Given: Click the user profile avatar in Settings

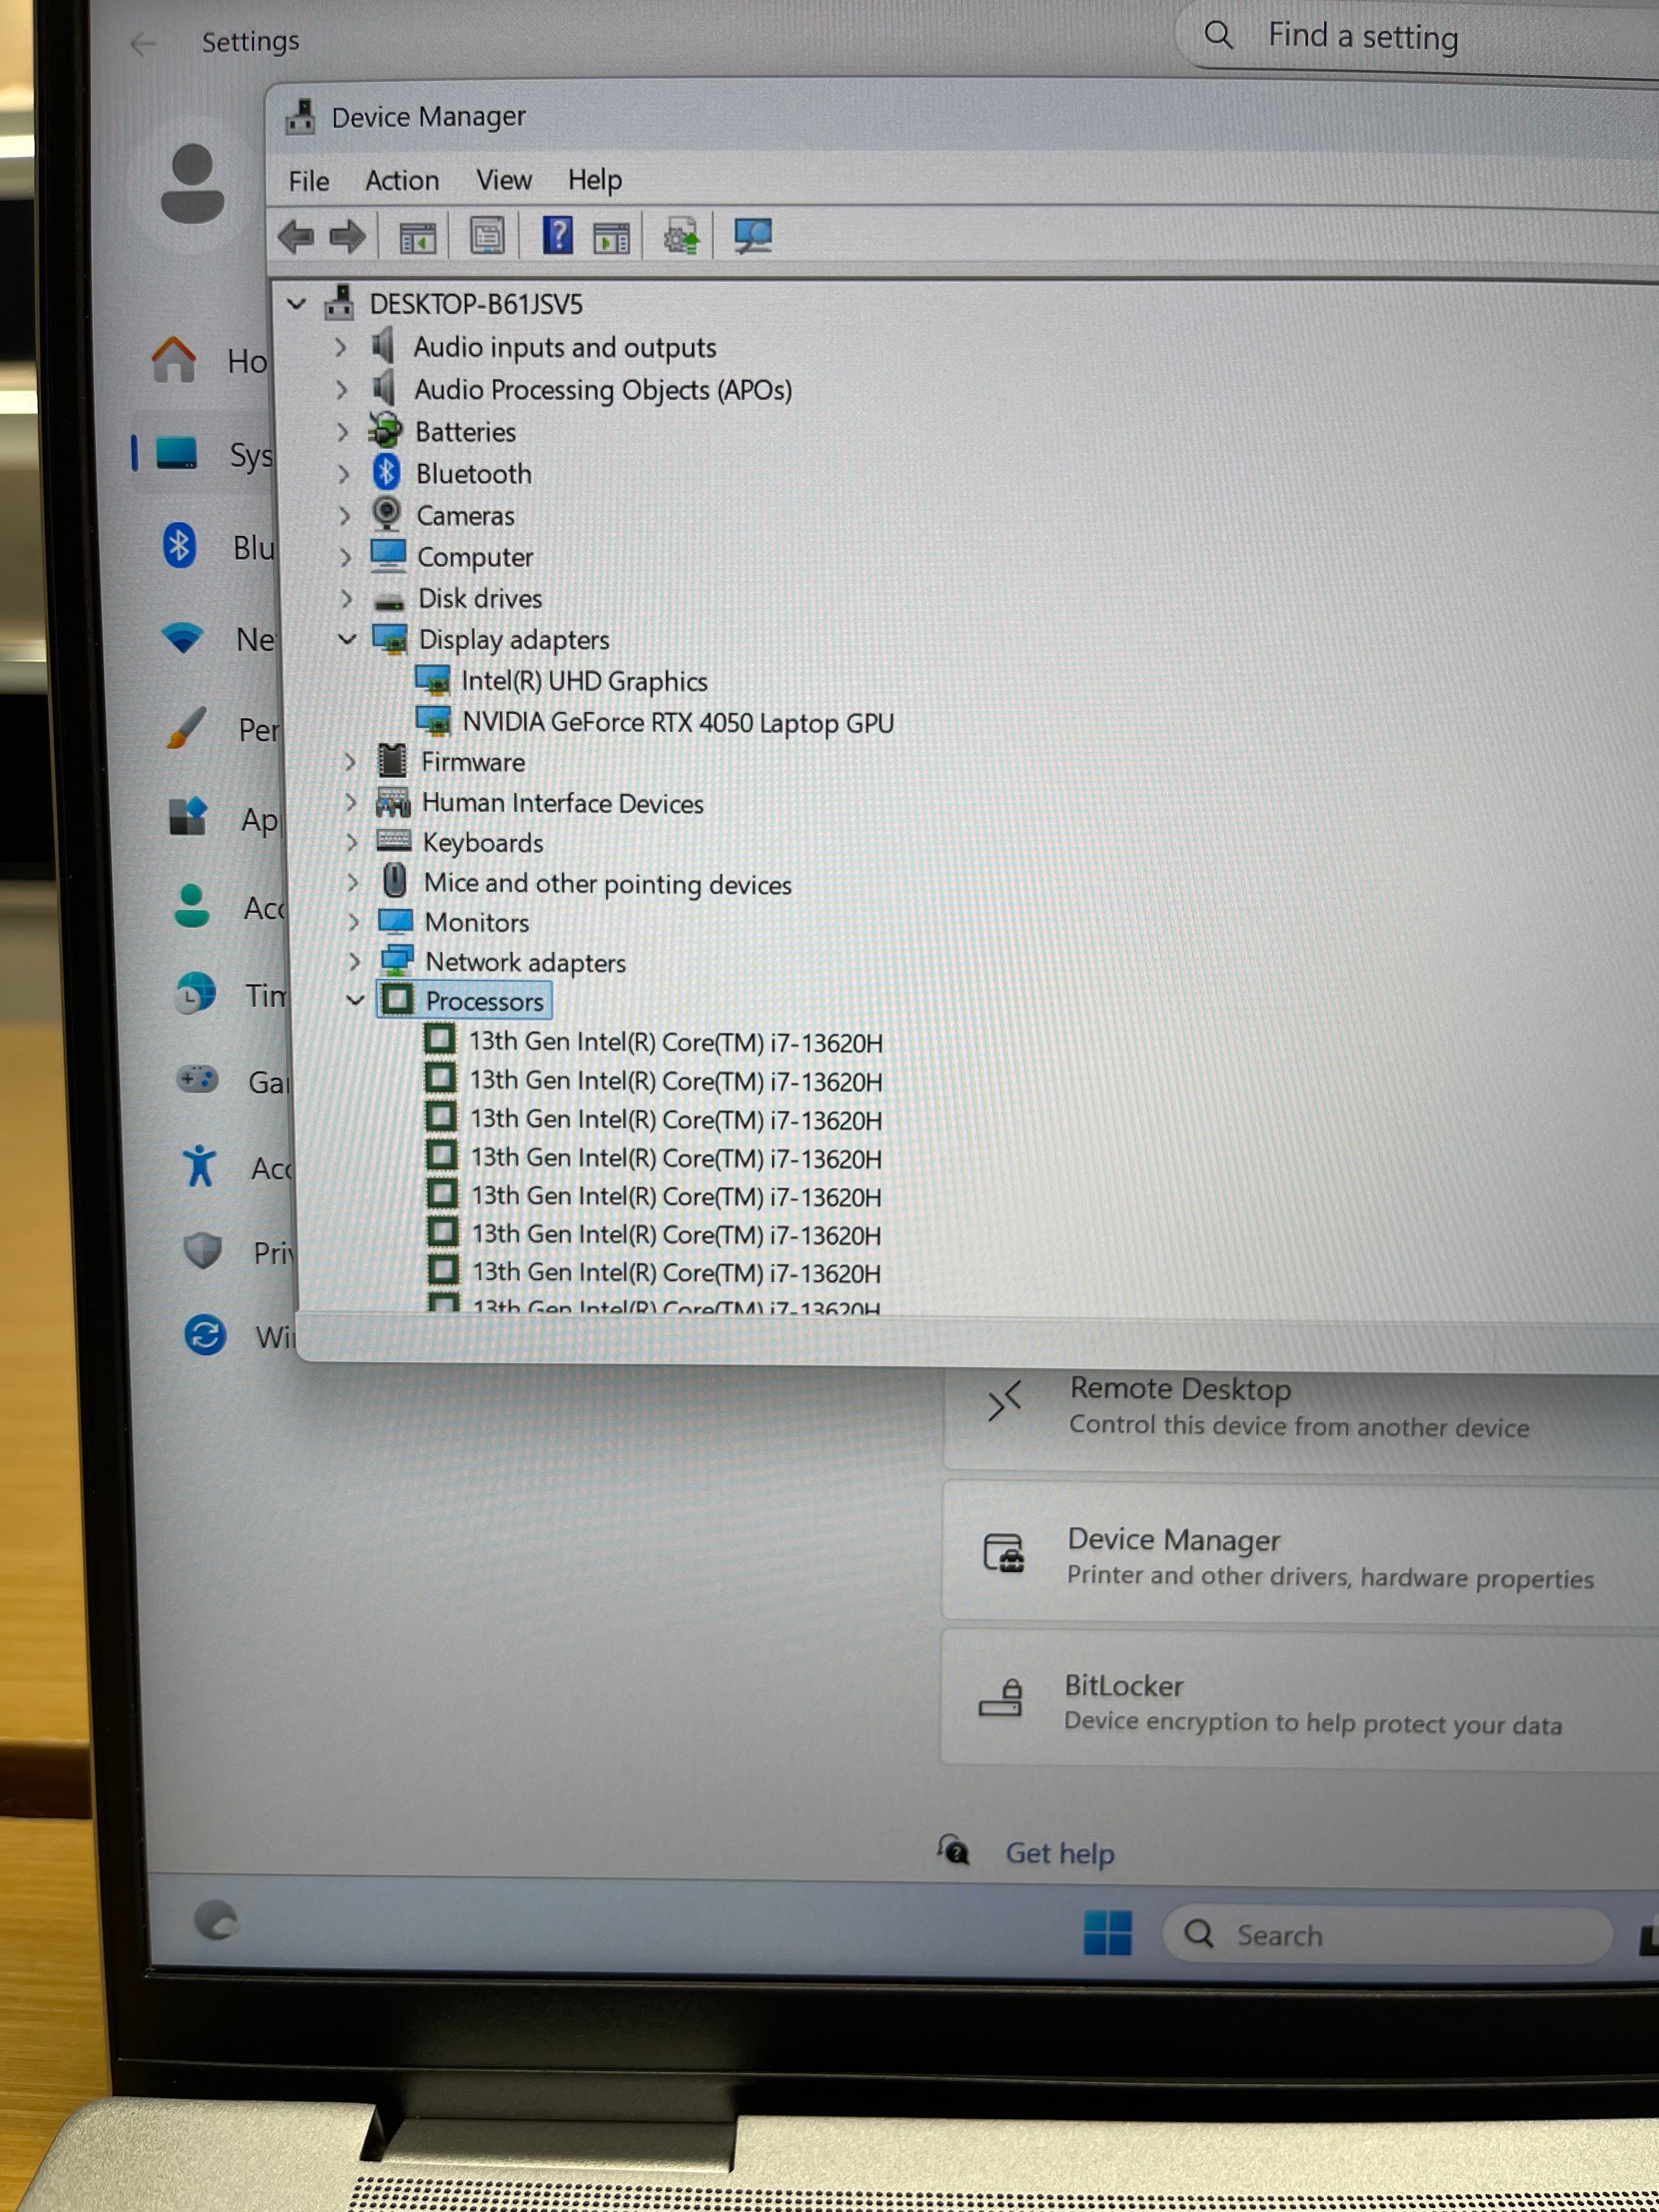Looking at the screenshot, I should click(192, 183).
